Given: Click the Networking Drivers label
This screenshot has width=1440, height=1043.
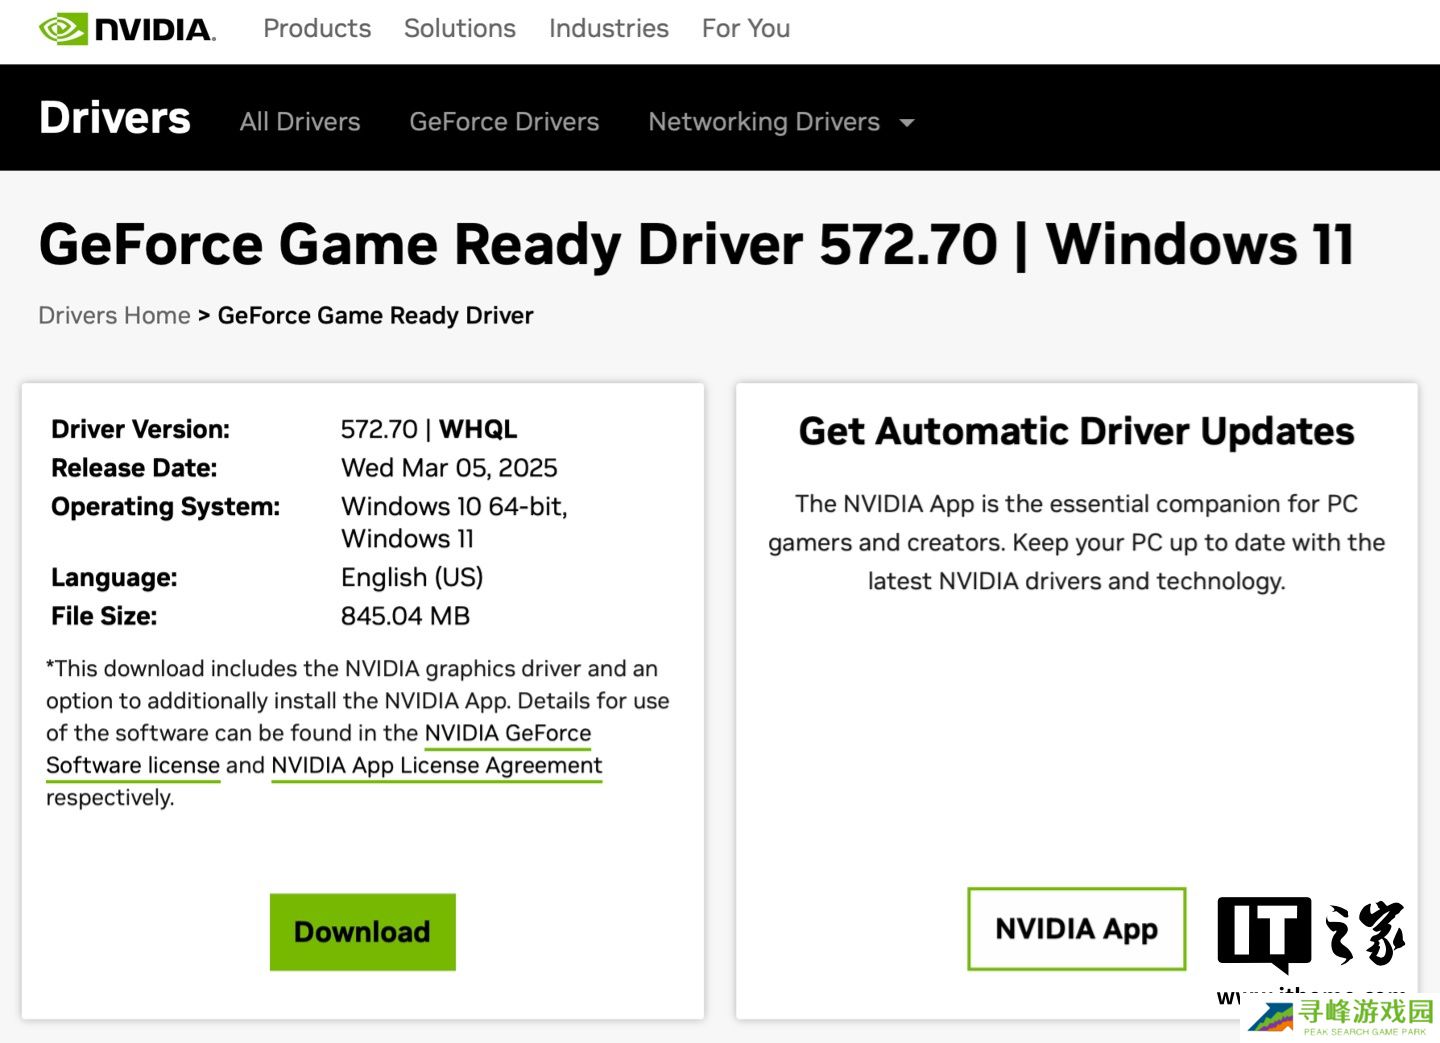Looking at the screenshot, I should click(x=764, y=122).
